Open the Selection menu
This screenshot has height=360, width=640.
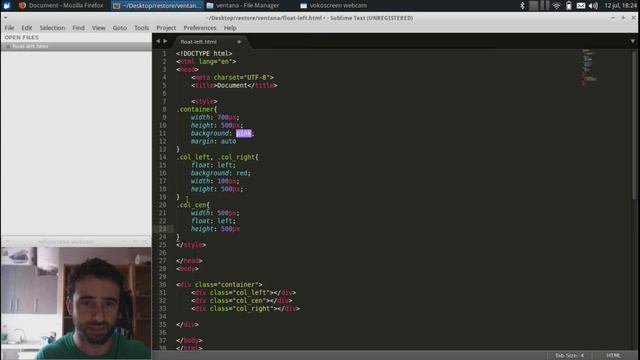click(52, 28)
